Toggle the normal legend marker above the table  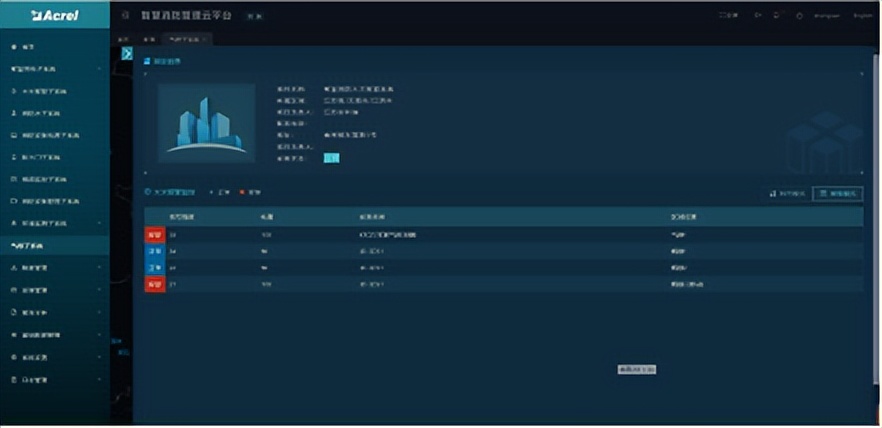pos(212,192)
